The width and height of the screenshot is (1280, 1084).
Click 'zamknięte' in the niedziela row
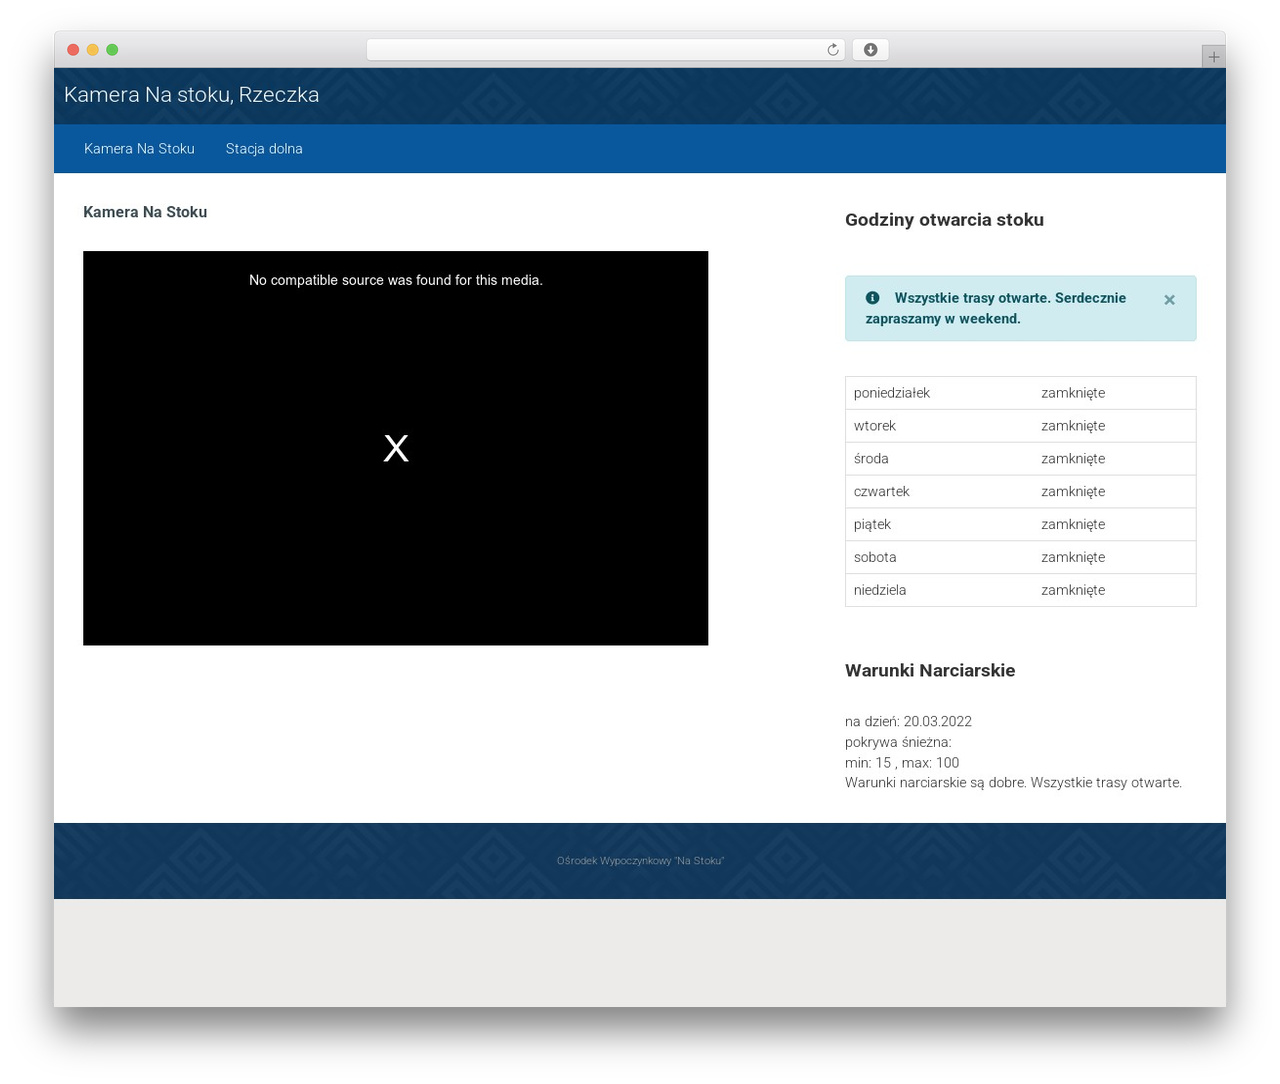1073,590
